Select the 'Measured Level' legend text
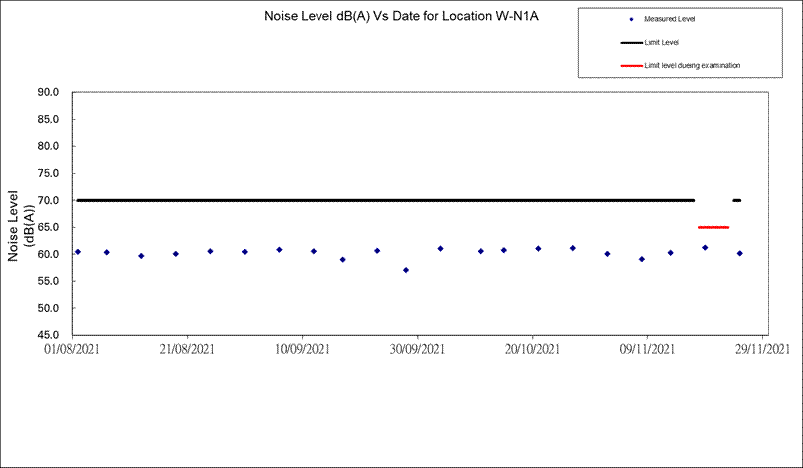 coord(670,19)
